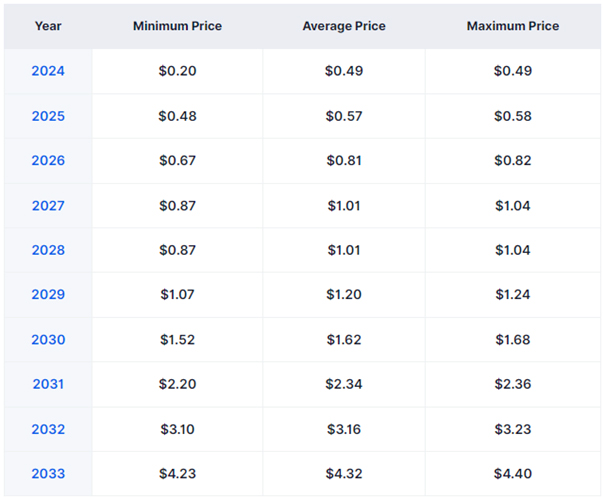605x500 pixels.
Task: Click the Minimum Price column header
Action: (177, 25)
